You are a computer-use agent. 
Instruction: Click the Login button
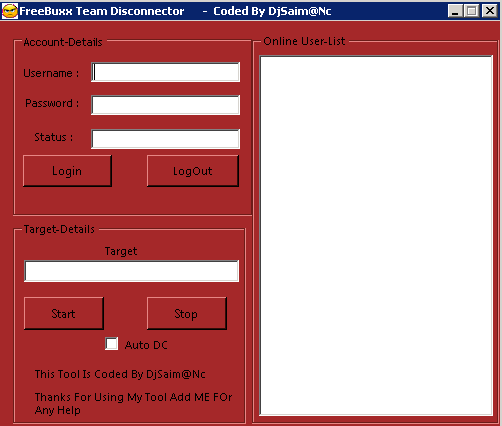[x=67, y=171]
